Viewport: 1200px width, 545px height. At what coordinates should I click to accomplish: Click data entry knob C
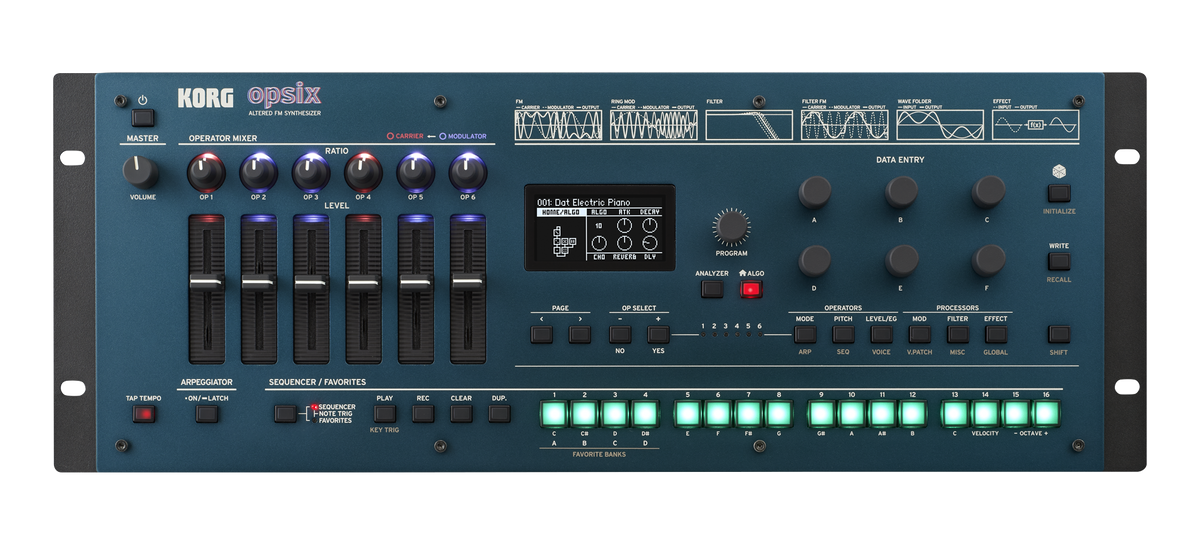tap(988, 192)
